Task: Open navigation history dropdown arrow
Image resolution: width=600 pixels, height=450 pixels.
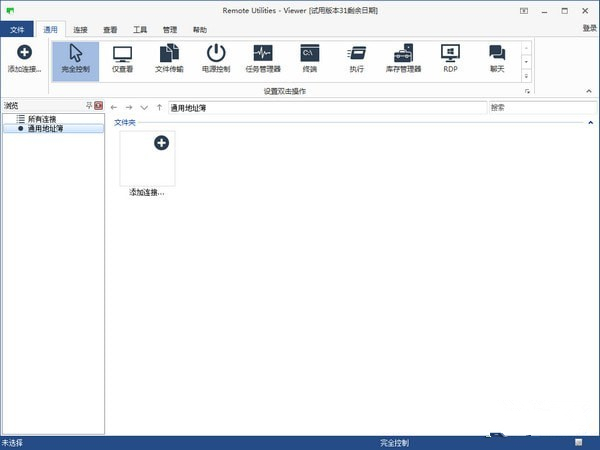Action: [144, 107]
